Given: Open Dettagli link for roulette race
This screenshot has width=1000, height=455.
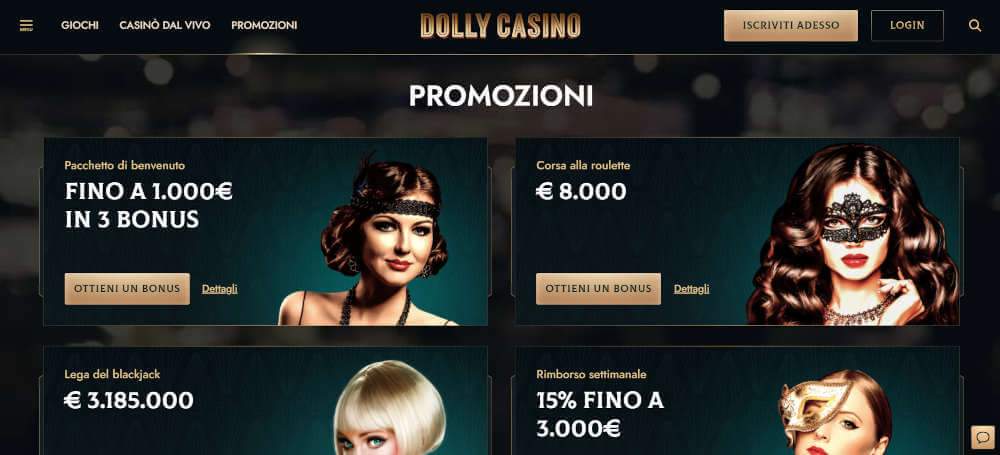Looking at the screenshot, I should pyautogui.click(x=691, y=289).
